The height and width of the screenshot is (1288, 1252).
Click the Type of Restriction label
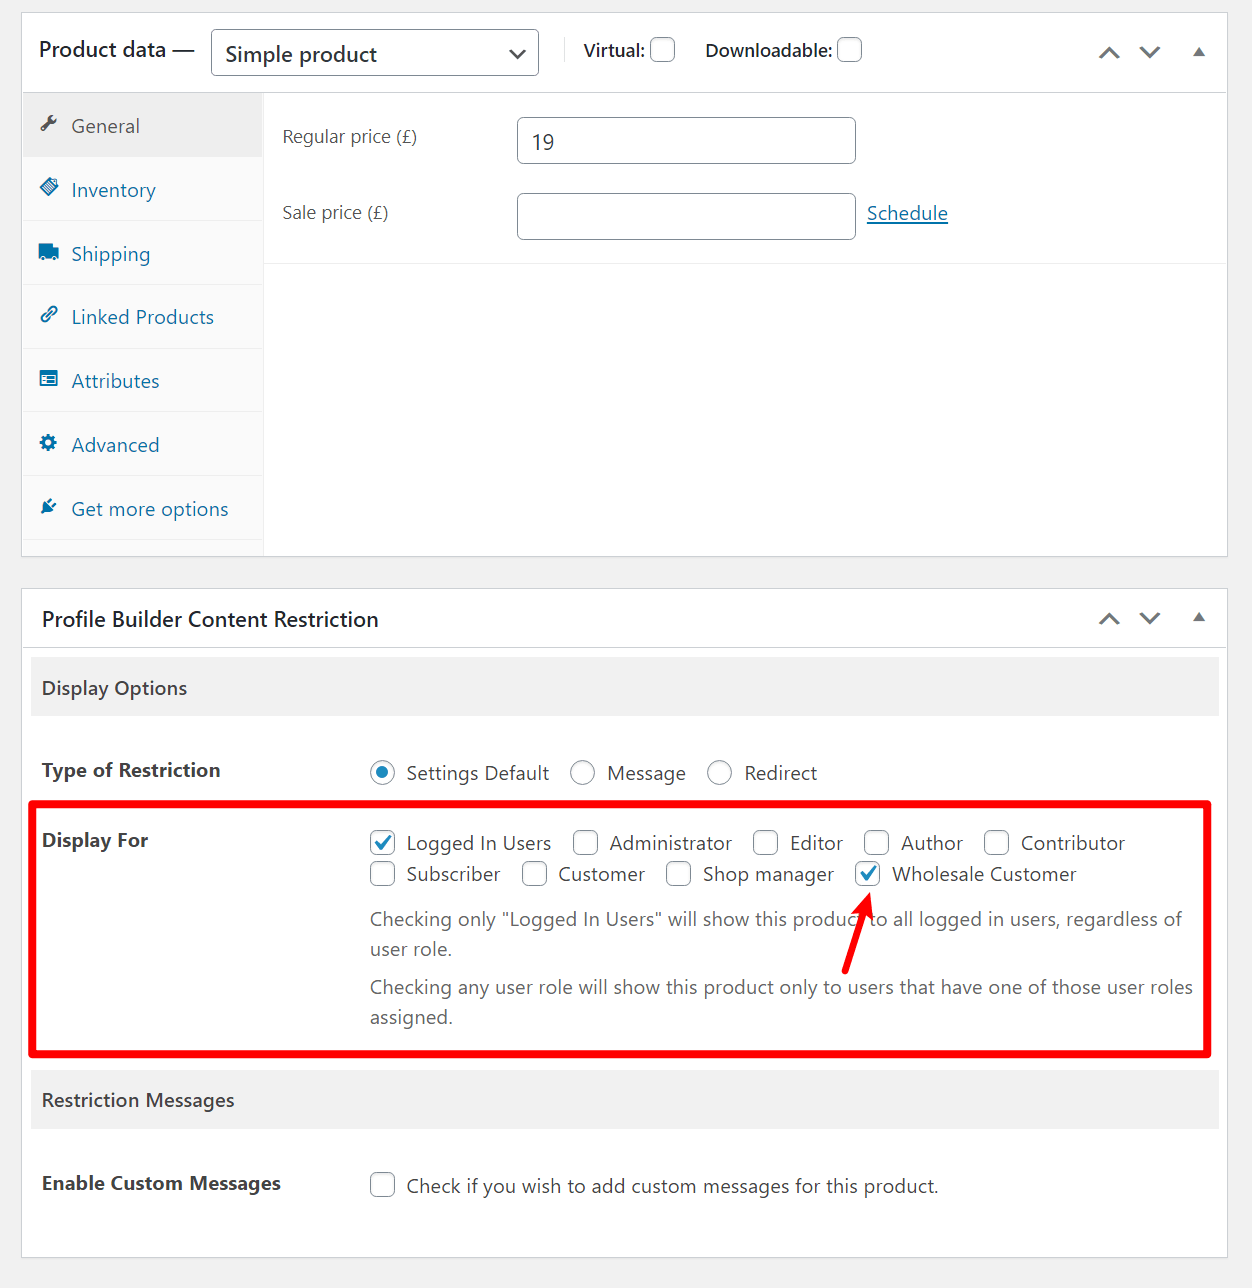(x=131, y=770)
